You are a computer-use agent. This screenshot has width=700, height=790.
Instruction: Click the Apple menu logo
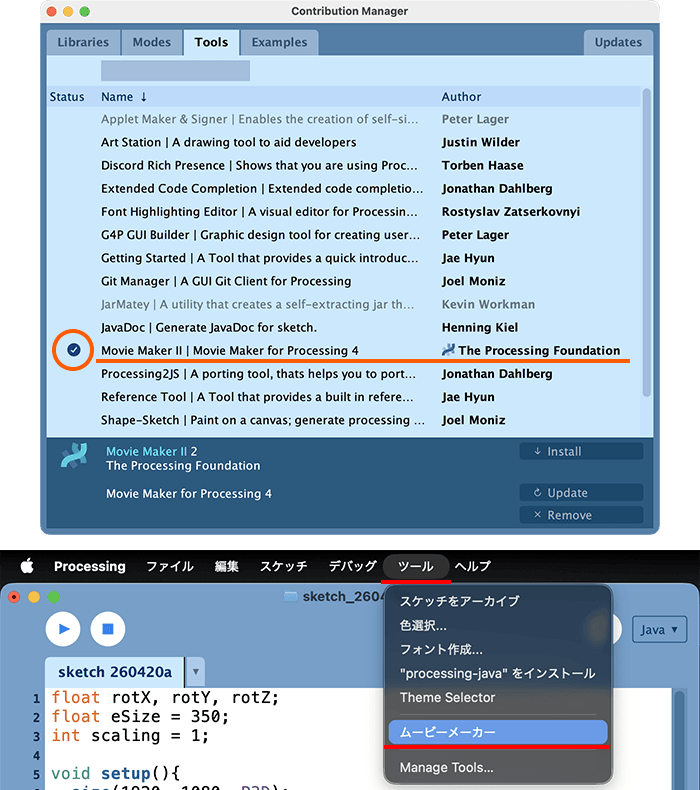pos(27,566)
